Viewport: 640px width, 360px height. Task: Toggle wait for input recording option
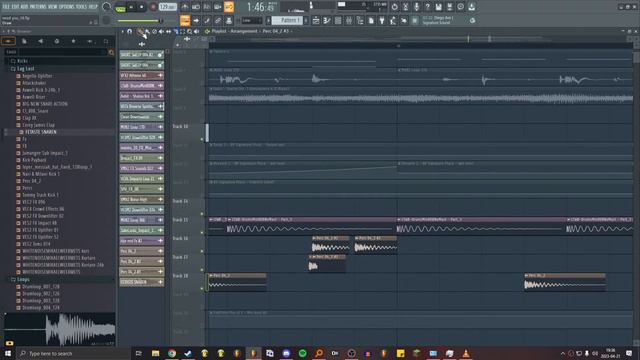pyautogui.click(x=196, y=7)
